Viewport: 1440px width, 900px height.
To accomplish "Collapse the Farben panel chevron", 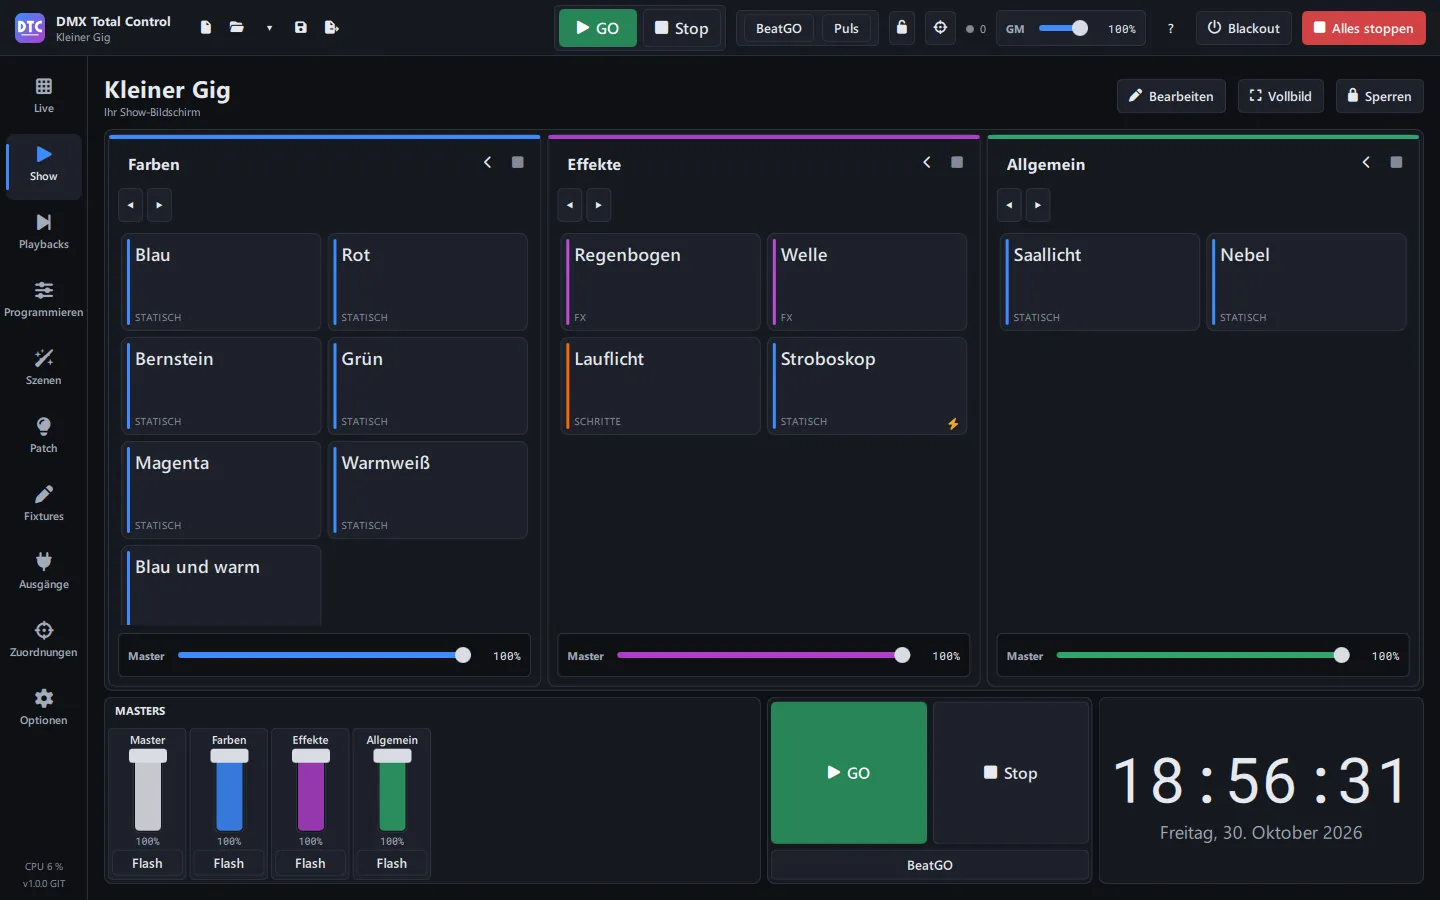I will tap(488, 162).
